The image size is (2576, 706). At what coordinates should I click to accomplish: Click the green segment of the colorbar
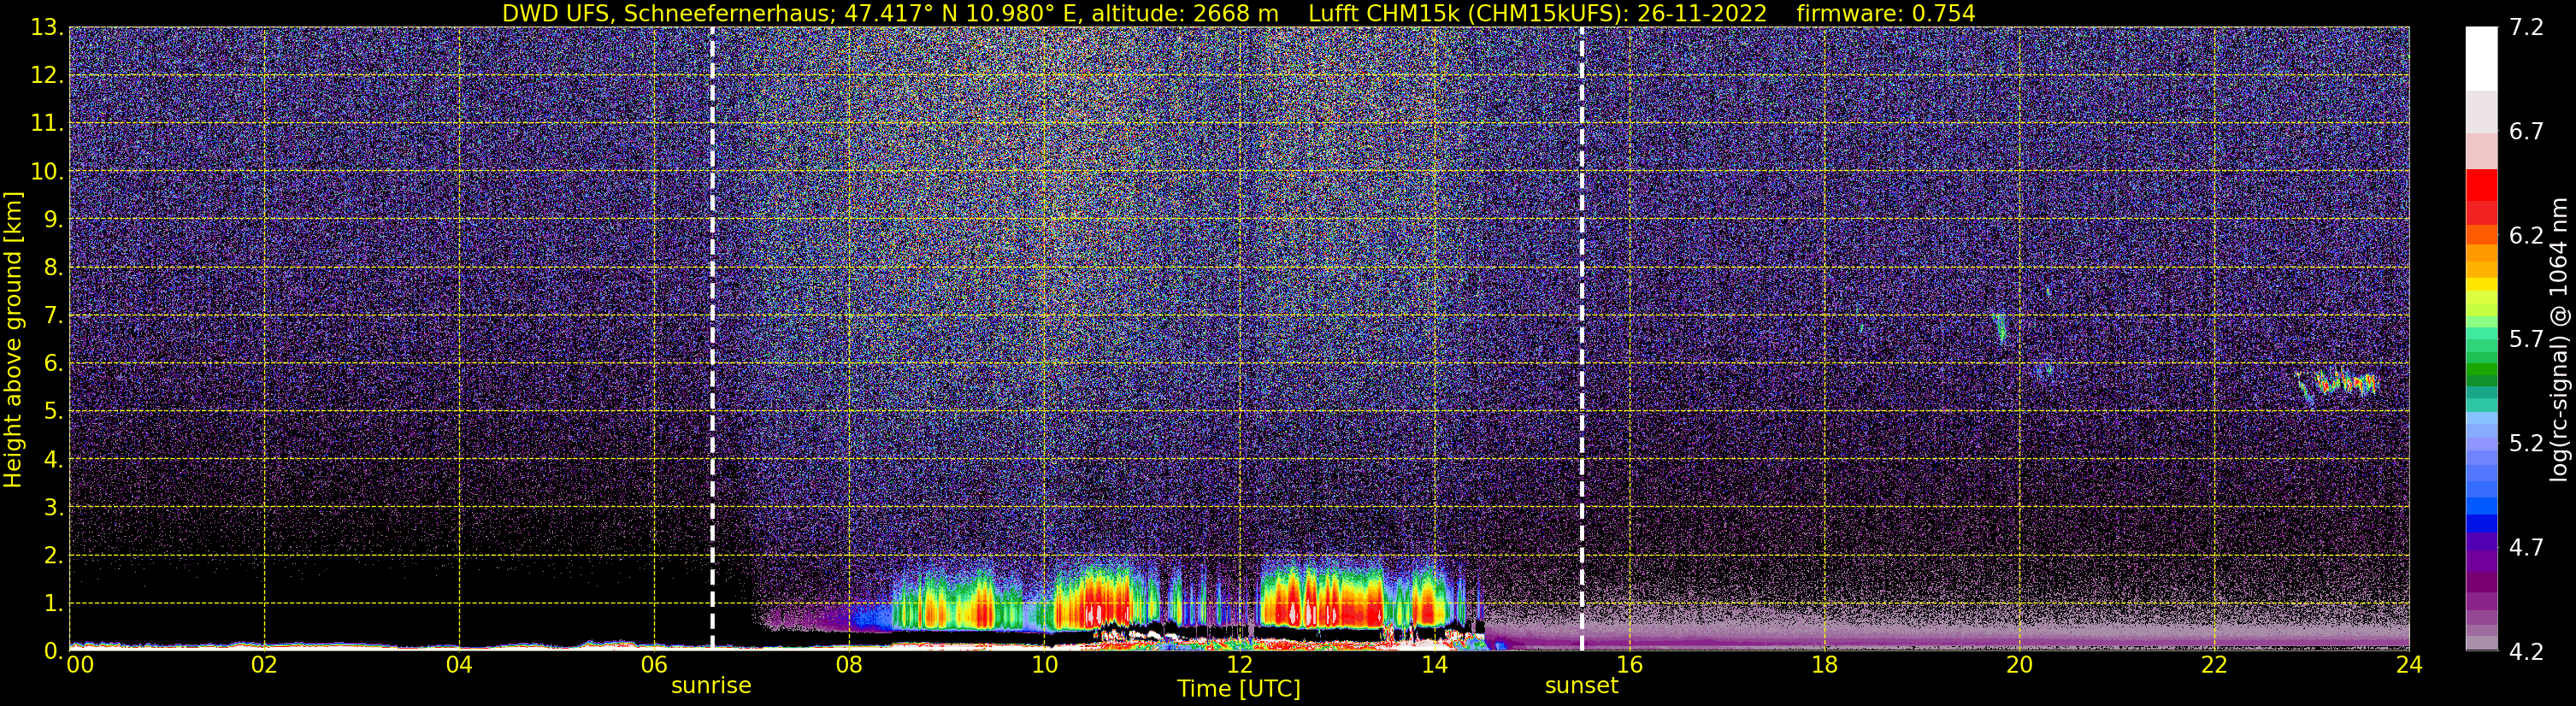click(x=2481, y=369)
